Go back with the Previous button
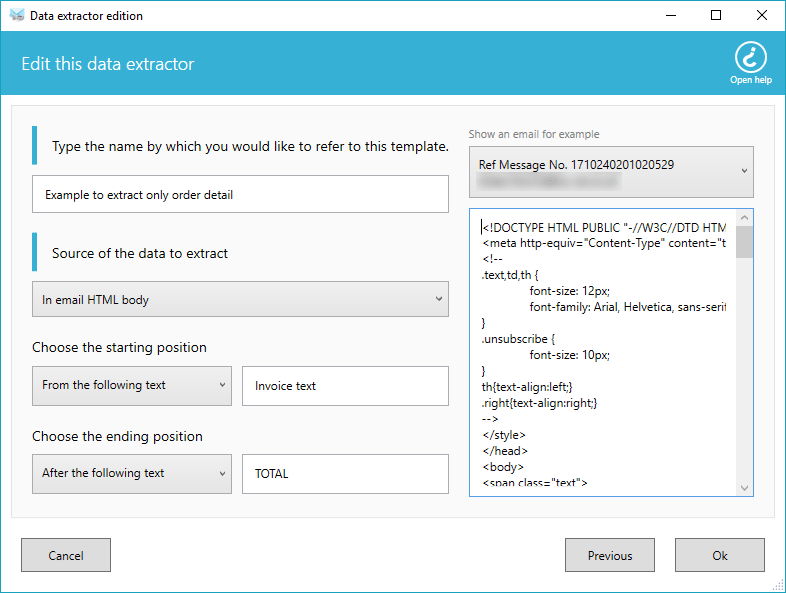The height and width of the screenshot is (593, 786). [x=610, y=555]
